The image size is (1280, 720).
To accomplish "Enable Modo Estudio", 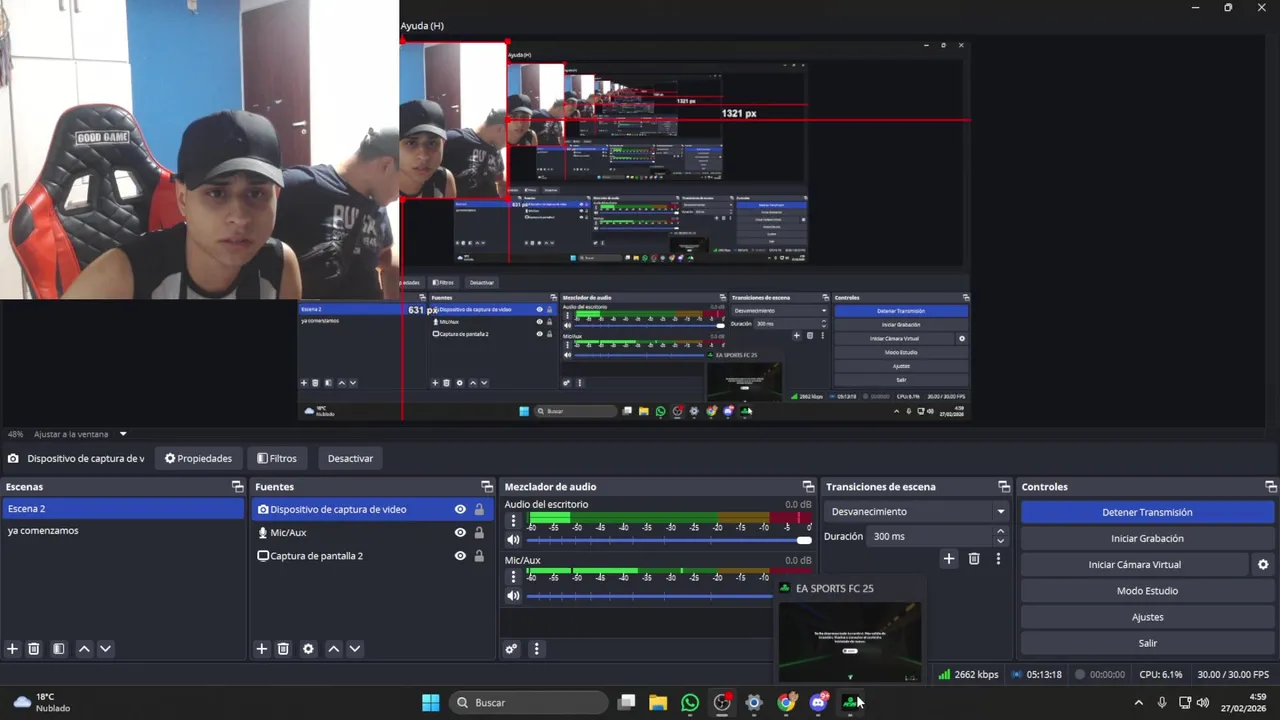I will point(1147,591).
